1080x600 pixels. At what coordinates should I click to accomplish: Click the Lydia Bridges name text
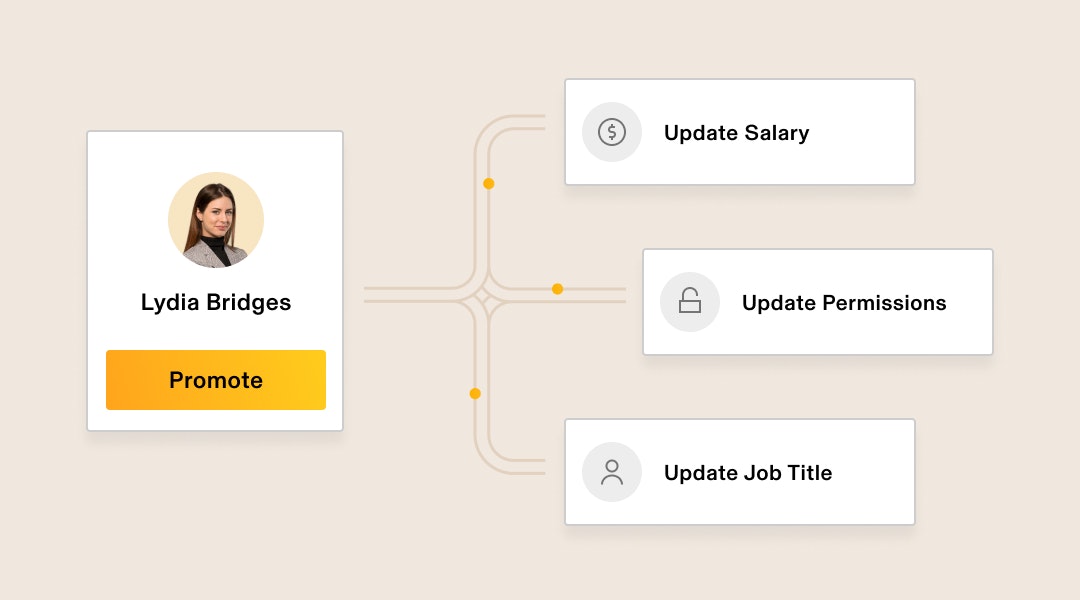pos(216,302)
